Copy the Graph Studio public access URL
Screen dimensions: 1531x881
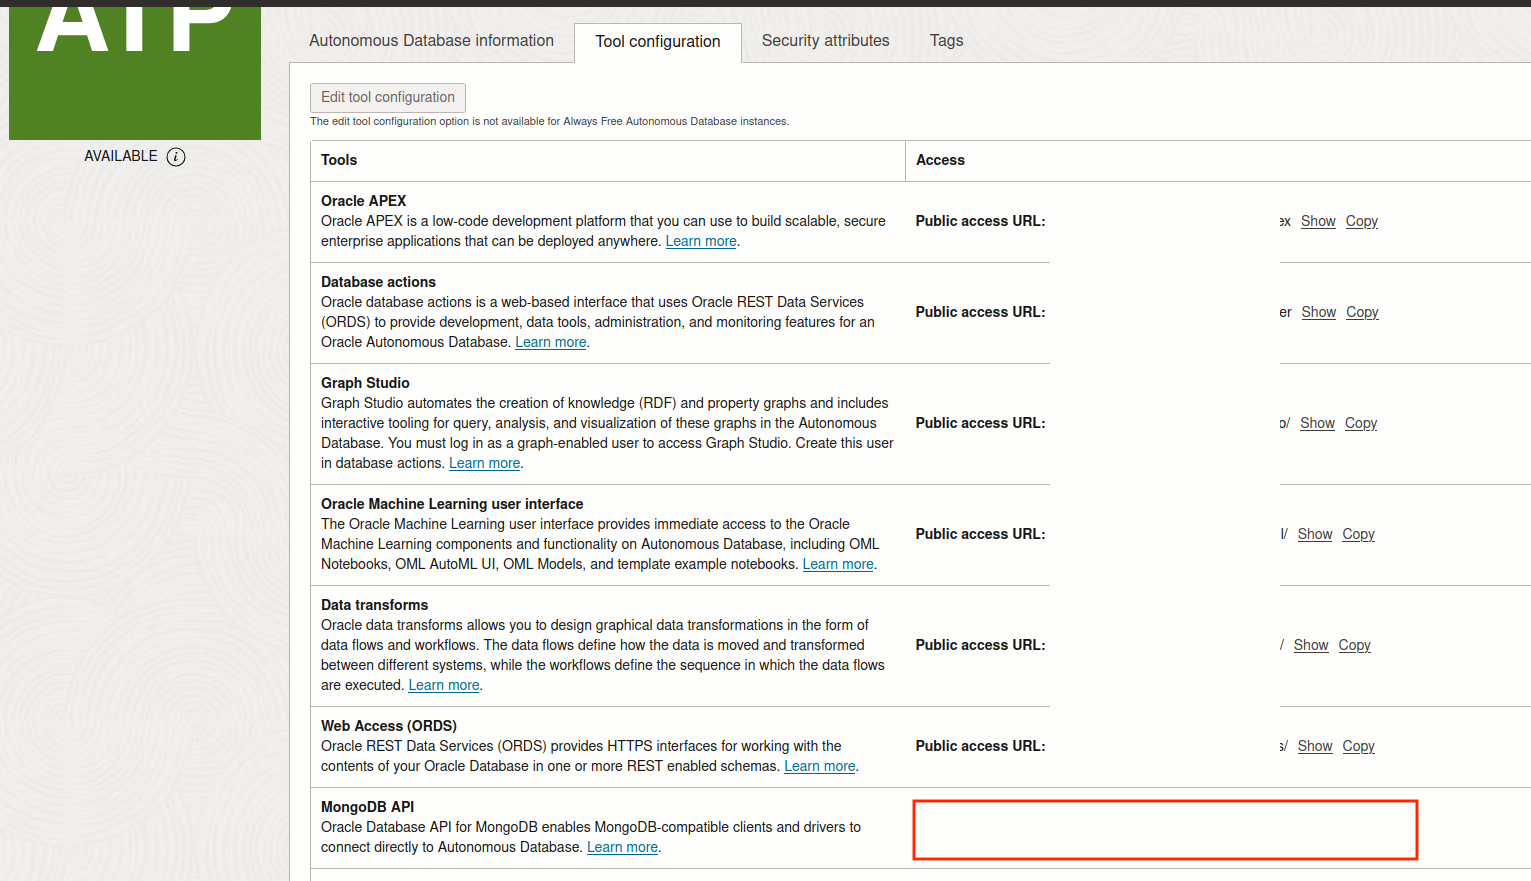pyautogui.click(x=1360, y=422)
